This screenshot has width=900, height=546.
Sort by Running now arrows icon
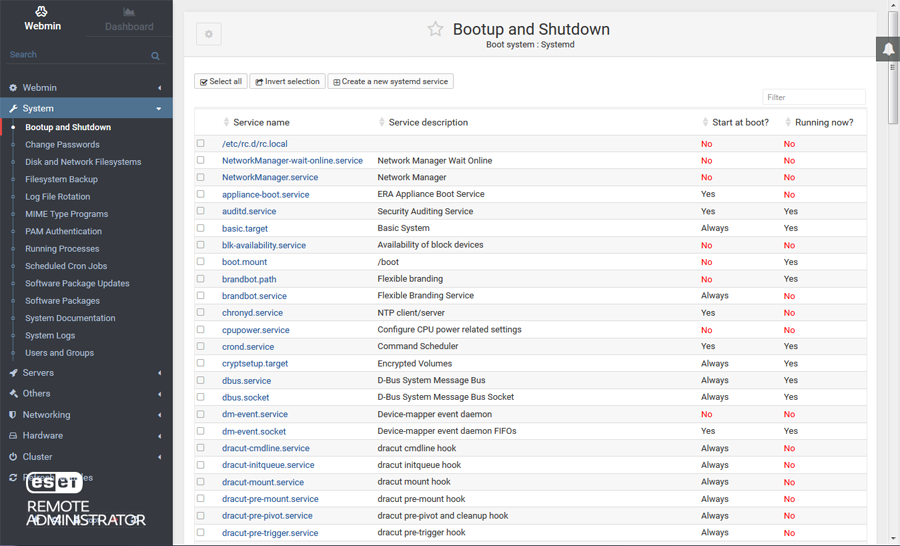pyautogui.click(x=788, y=122)
